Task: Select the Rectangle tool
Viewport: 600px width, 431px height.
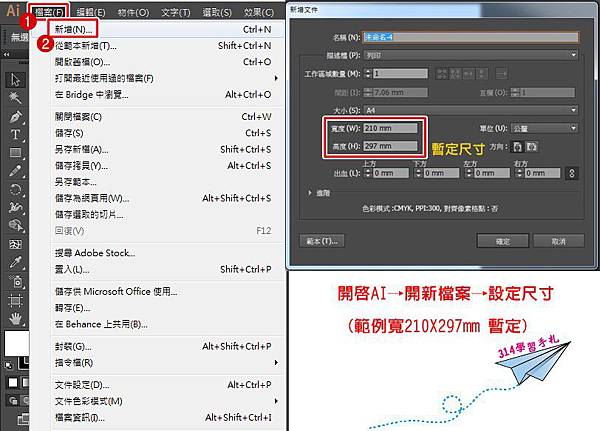Action: point(15,153)
